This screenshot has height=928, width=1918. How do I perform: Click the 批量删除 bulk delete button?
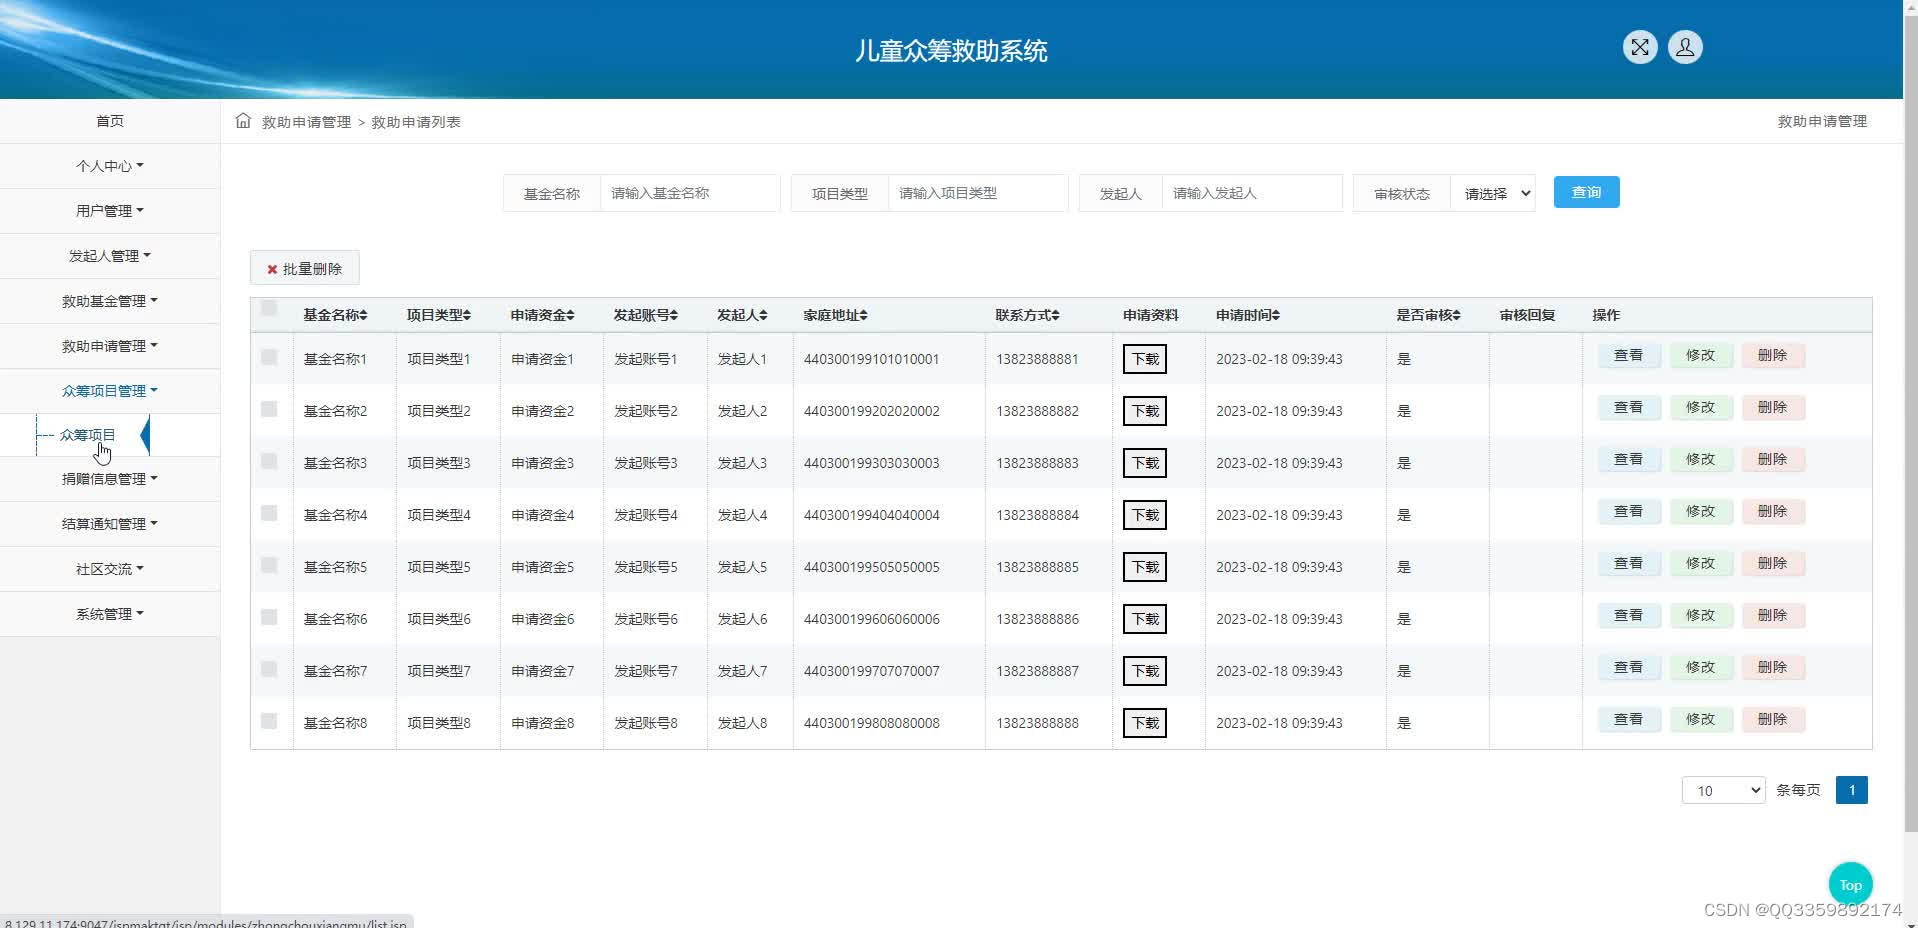click(304, 268)
